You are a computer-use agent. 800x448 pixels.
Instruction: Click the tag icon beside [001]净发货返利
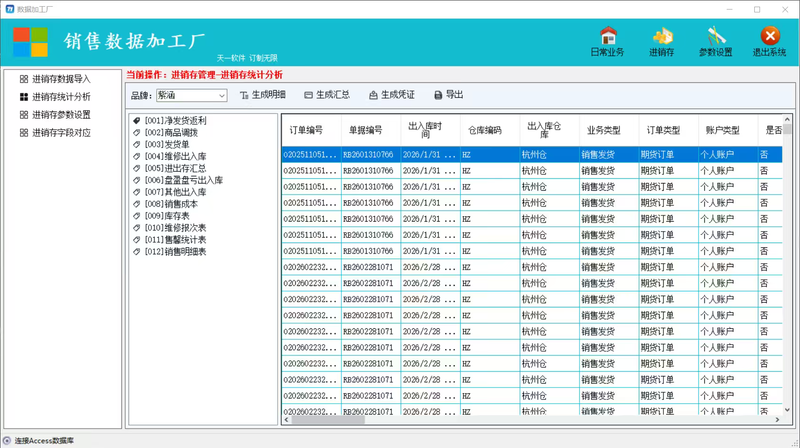(x=137, y=121)
